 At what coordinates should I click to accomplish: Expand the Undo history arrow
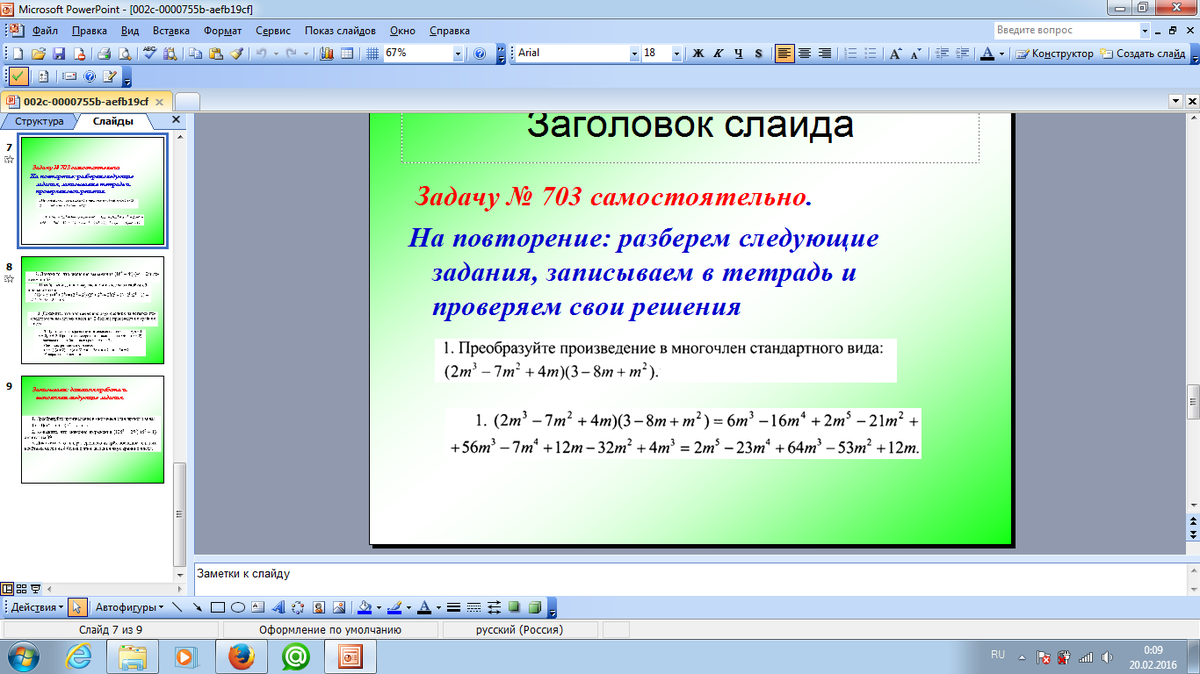pyautogui.click(x=276, y=53)
